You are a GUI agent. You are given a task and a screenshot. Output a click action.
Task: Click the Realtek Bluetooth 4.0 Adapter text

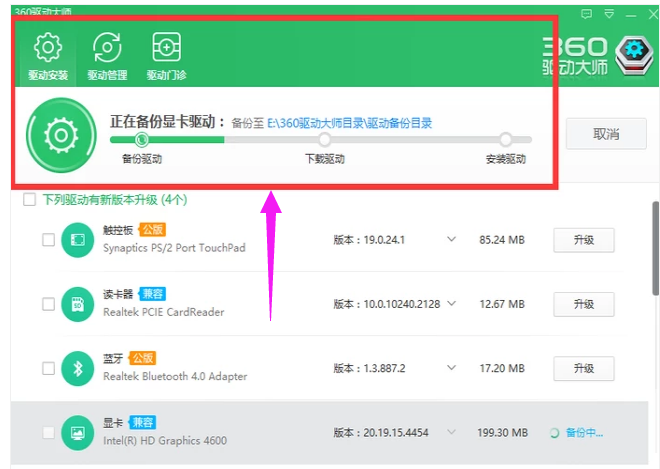click(175, 376)
